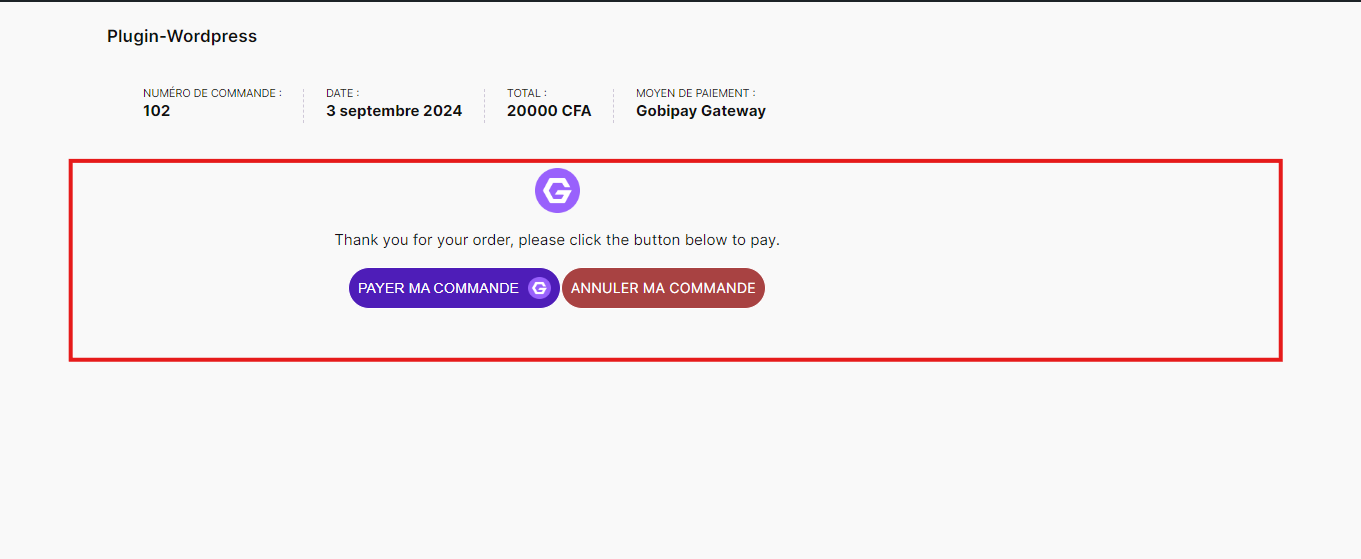Click dashed divider between date and total
This screenshot has height=559, width=1361.
click(x=485, y=105)
